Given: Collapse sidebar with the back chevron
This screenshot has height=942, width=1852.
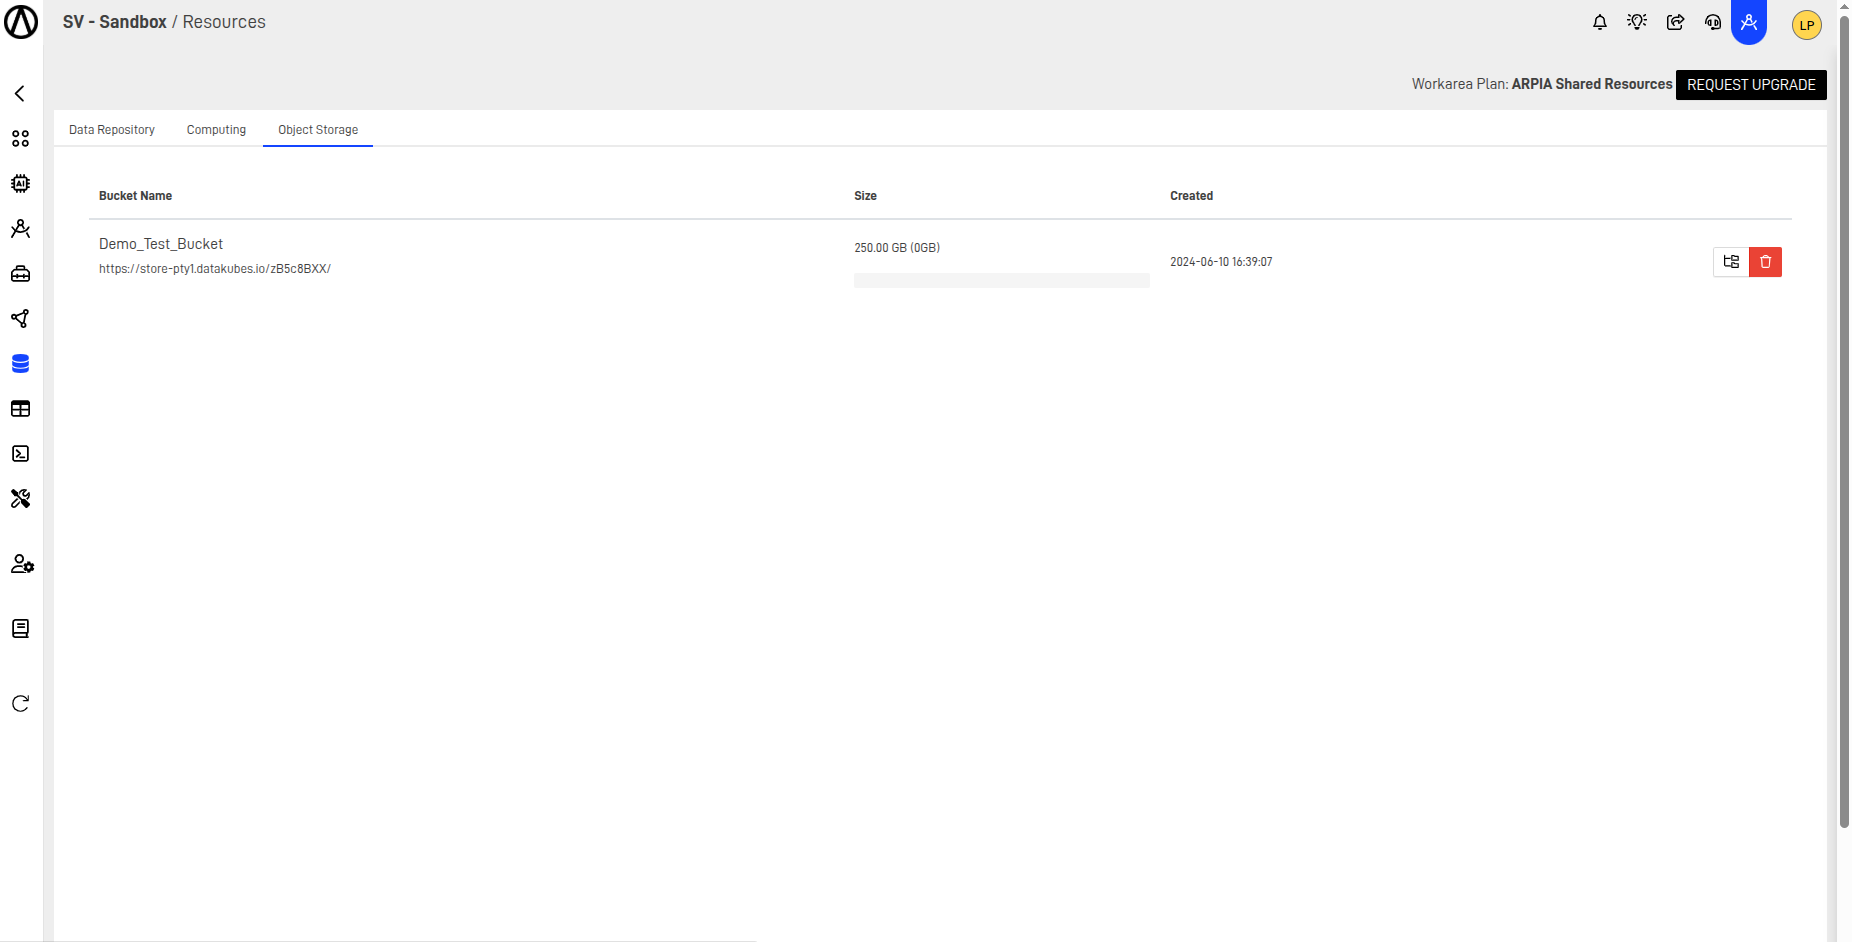Looking at the screenshot, I should (x=20, y=93).
